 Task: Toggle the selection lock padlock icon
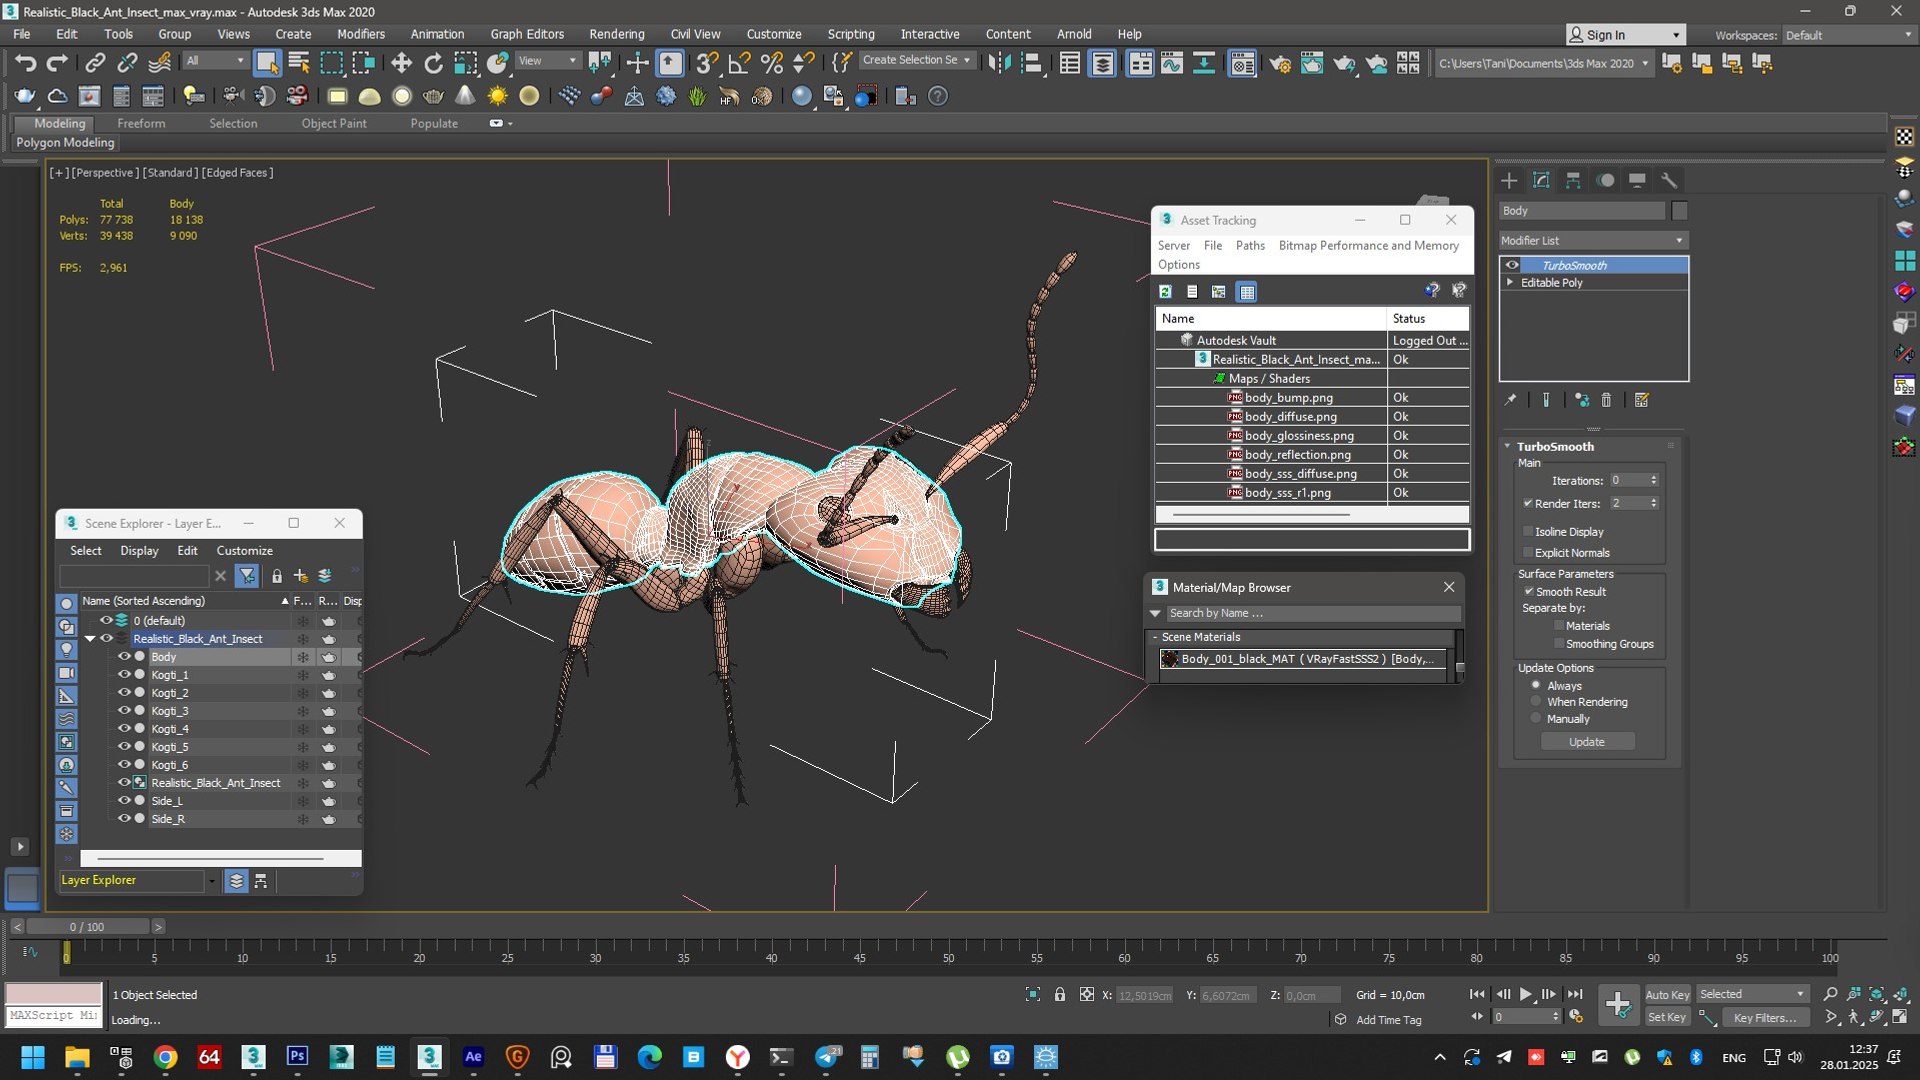(x=1060, y=995)
